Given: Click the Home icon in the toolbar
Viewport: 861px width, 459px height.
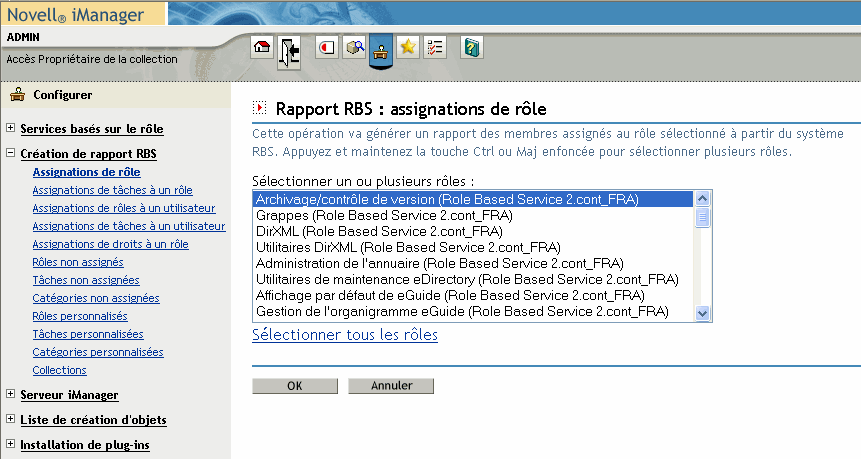Looking at the screenshot, I should coord(262,47).
